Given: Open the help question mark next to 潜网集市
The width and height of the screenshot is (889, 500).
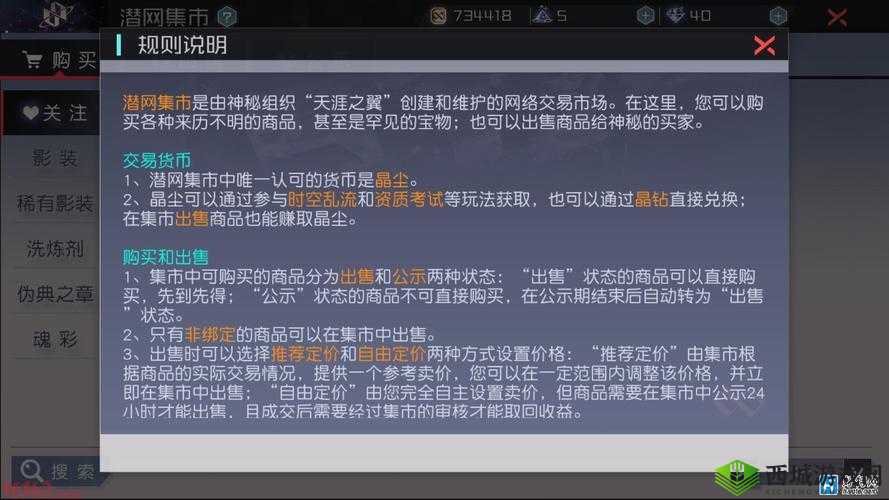Looking at the screenshot, I should coord(227,17).
